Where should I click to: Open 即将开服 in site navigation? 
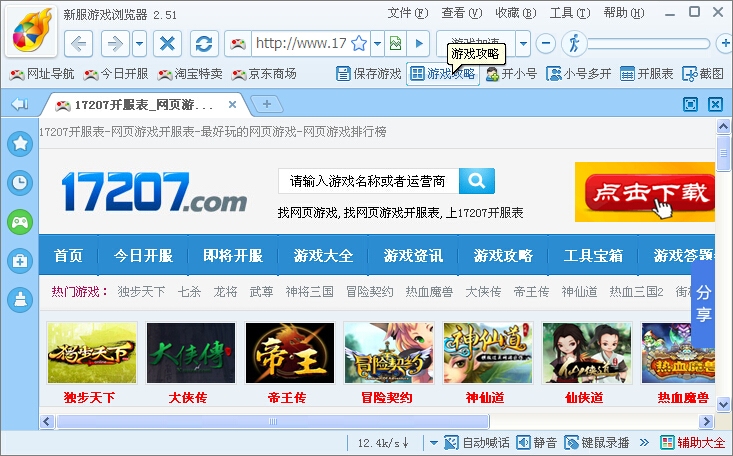233,255
